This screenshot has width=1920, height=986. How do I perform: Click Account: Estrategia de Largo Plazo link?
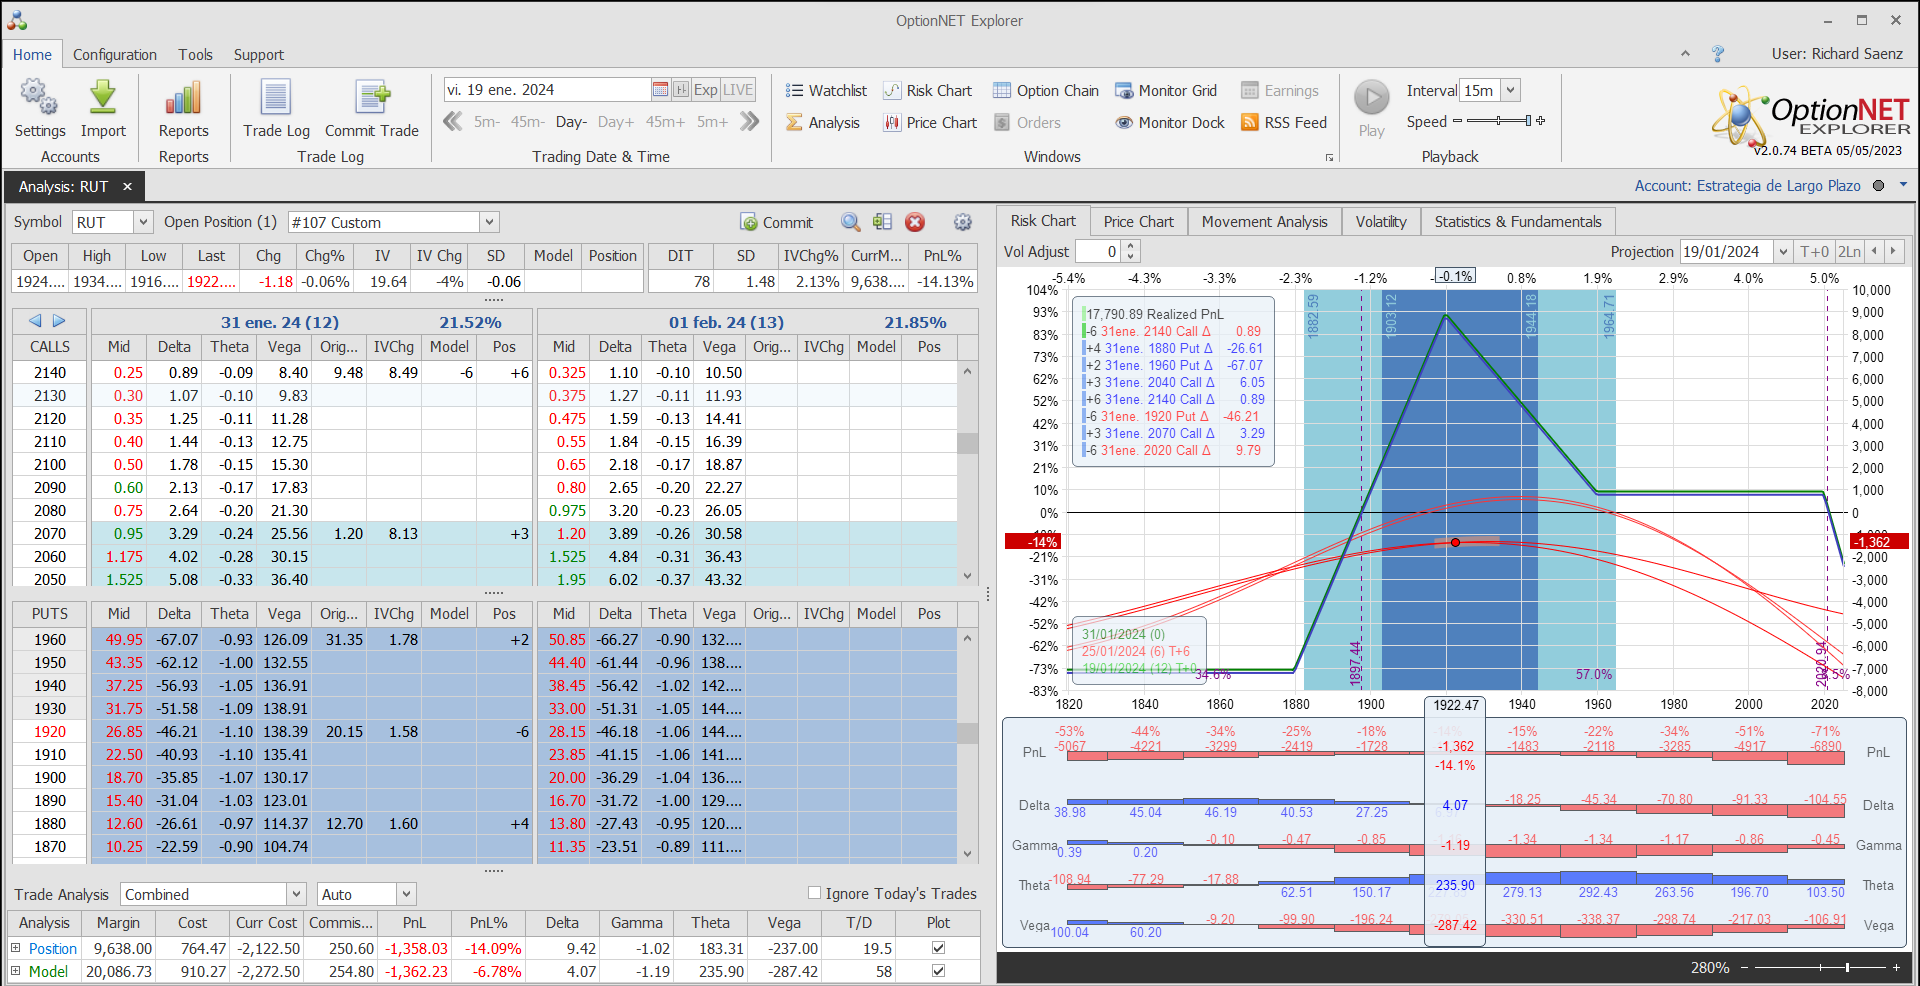pyautogui.click(x=1747, y=186)
